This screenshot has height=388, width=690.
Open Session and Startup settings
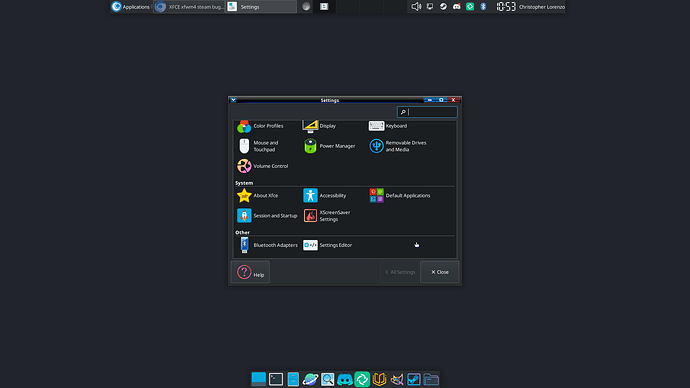tap(267, 216)
